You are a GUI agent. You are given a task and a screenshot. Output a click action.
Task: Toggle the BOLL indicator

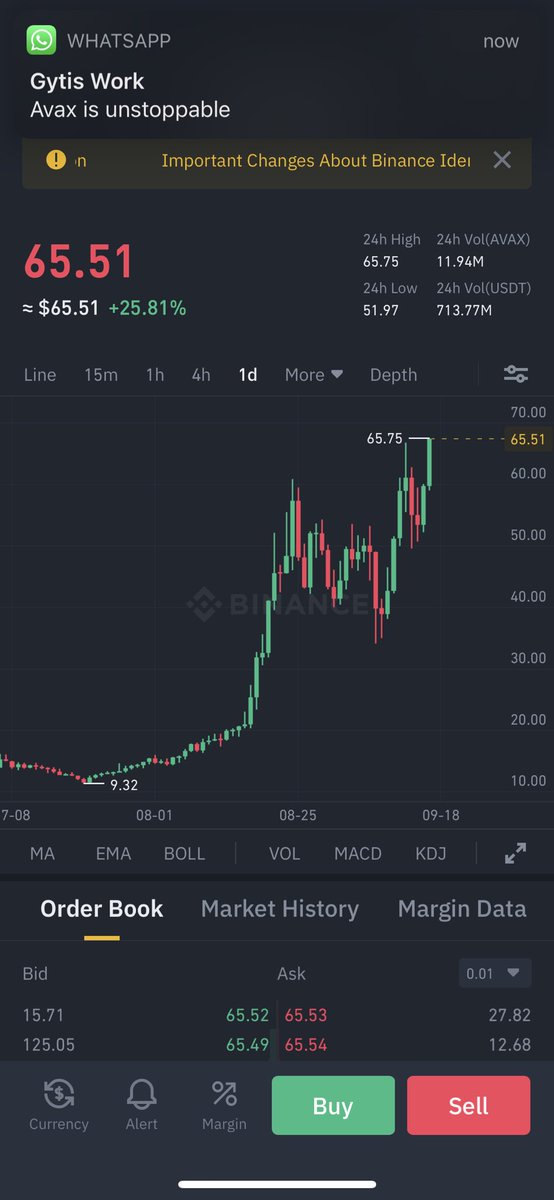(184, 853)
